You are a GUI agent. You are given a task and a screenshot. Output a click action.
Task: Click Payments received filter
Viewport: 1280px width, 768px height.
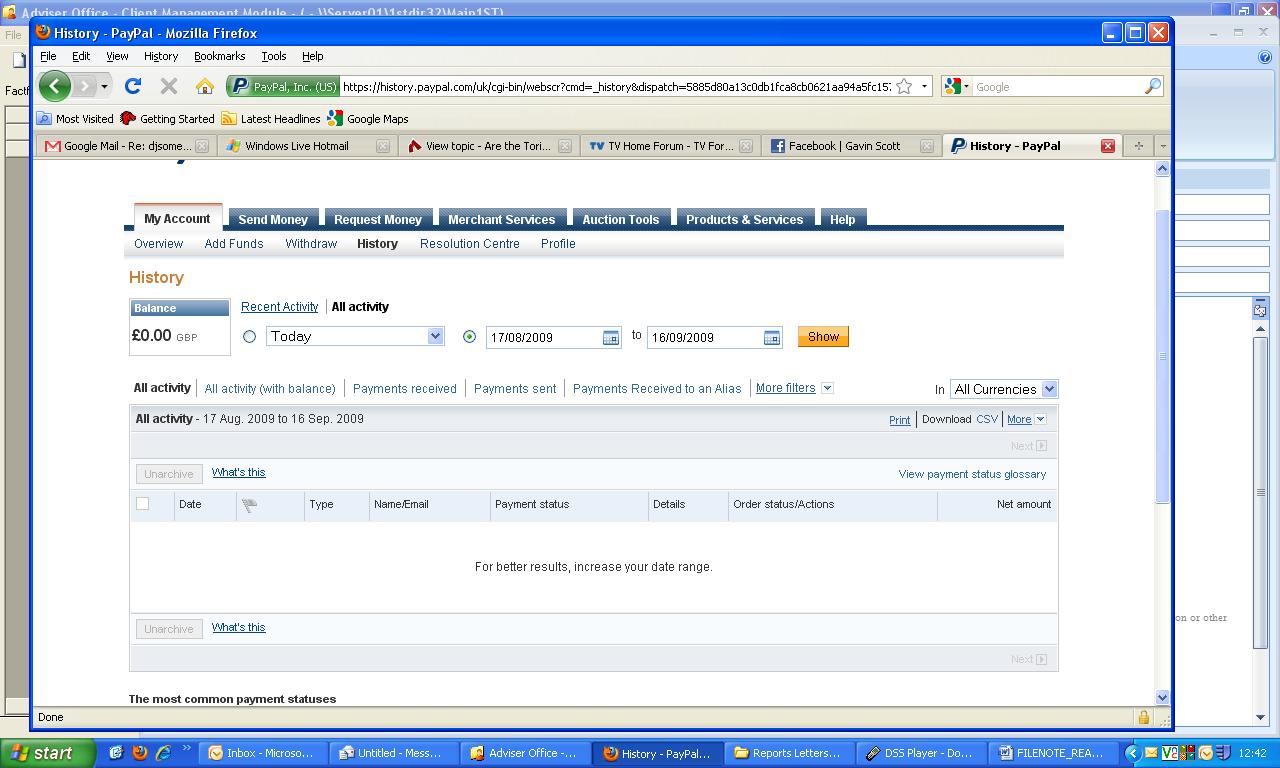[404, 389]
